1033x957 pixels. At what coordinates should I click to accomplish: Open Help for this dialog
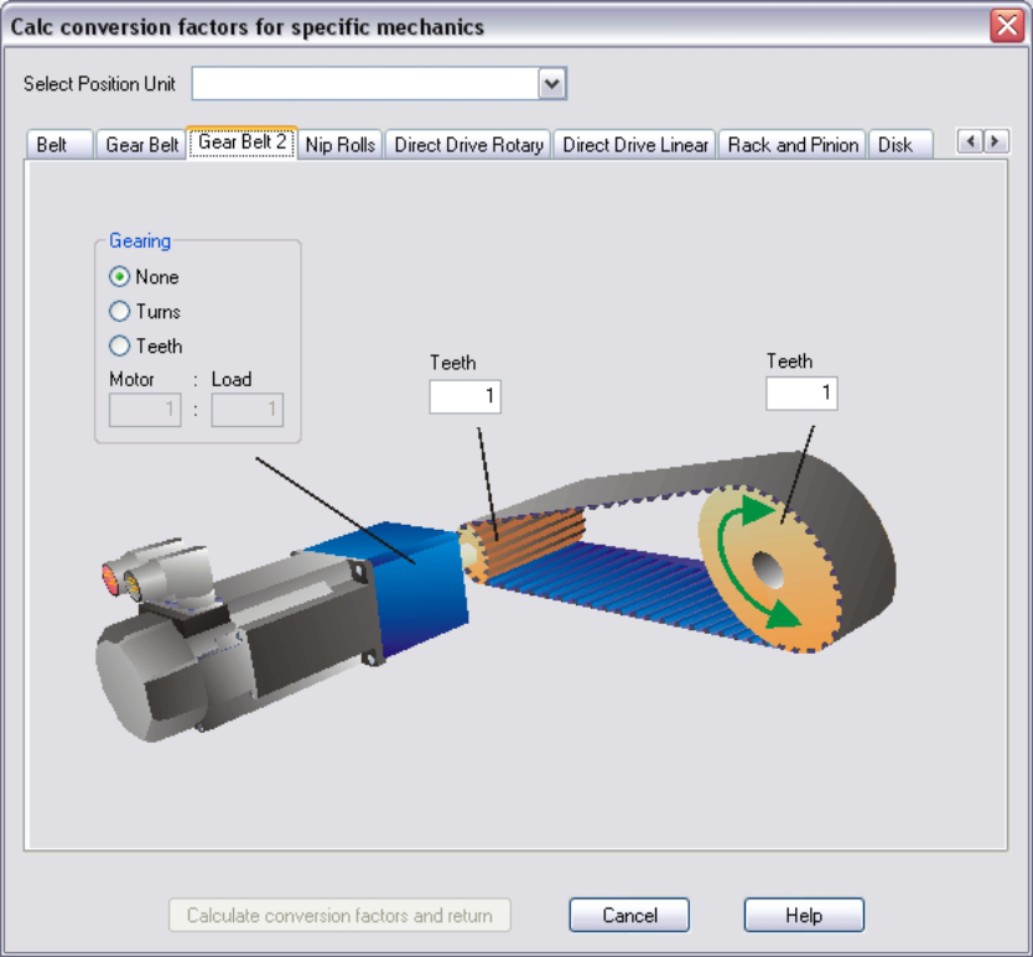(803, 915)
